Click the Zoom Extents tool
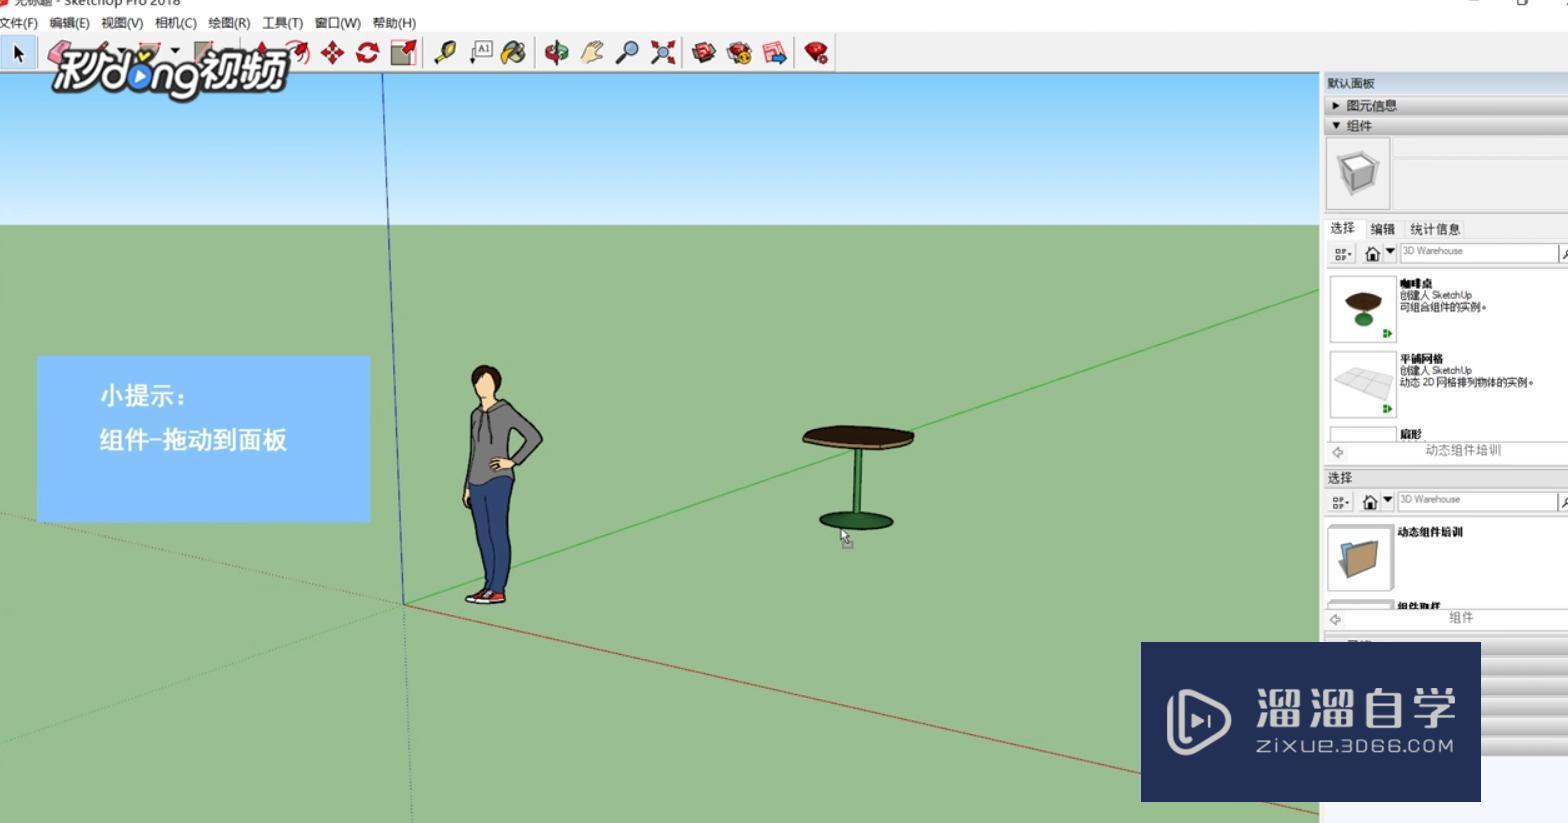 point(662,53)
